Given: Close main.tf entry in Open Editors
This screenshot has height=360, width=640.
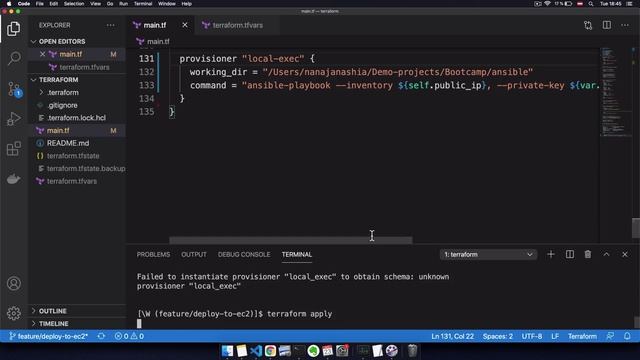Looking at the screenshot, I should (x=42, y=54).
